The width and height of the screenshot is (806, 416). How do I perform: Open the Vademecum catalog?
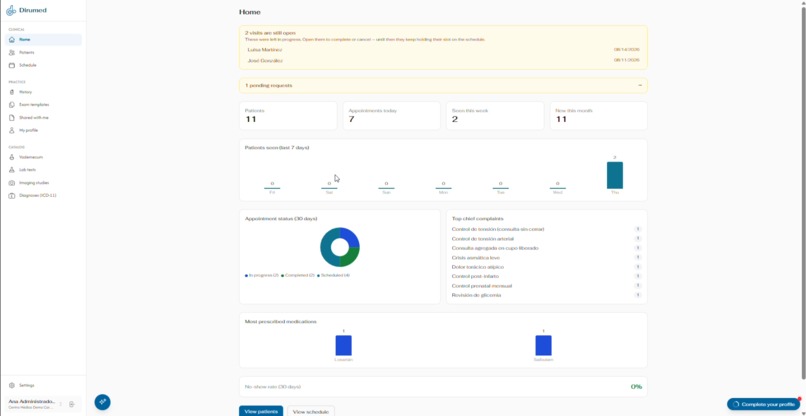(x=43, y=157)
